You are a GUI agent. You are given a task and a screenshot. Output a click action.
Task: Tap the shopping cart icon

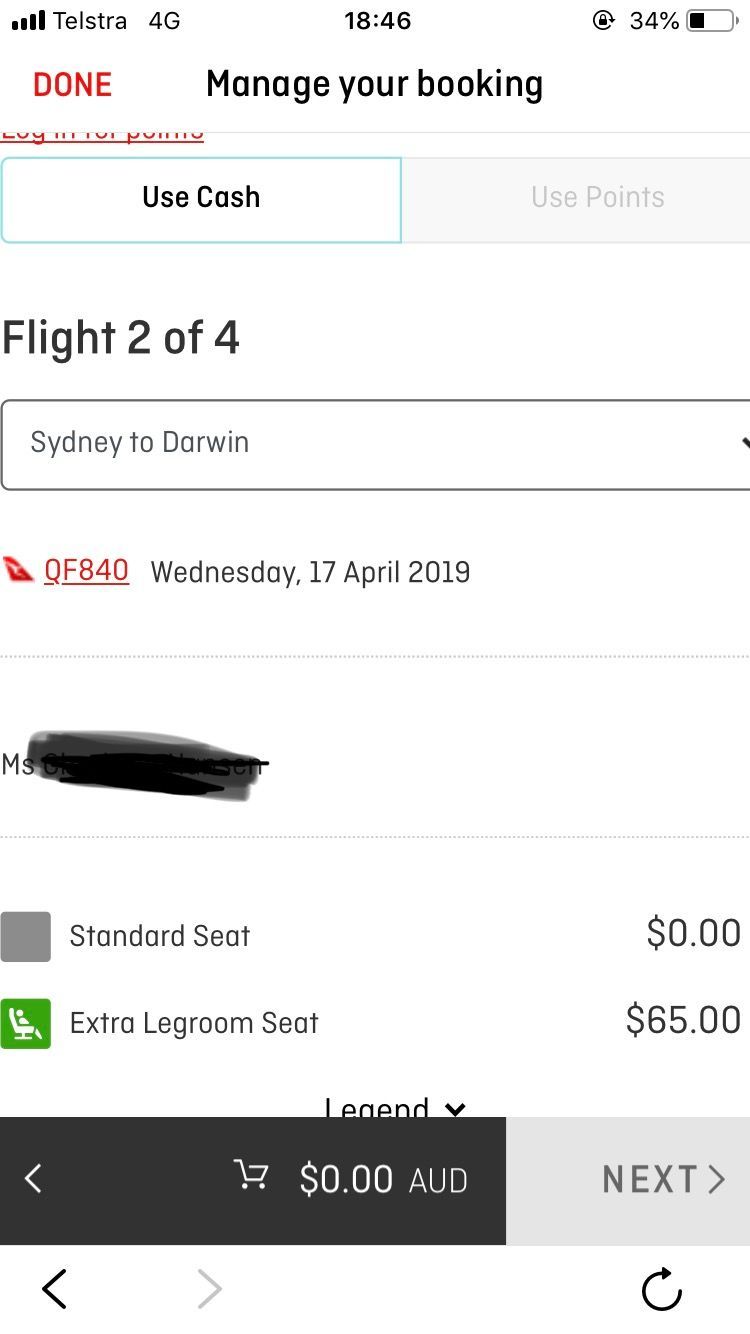[x=250, y=1175]
